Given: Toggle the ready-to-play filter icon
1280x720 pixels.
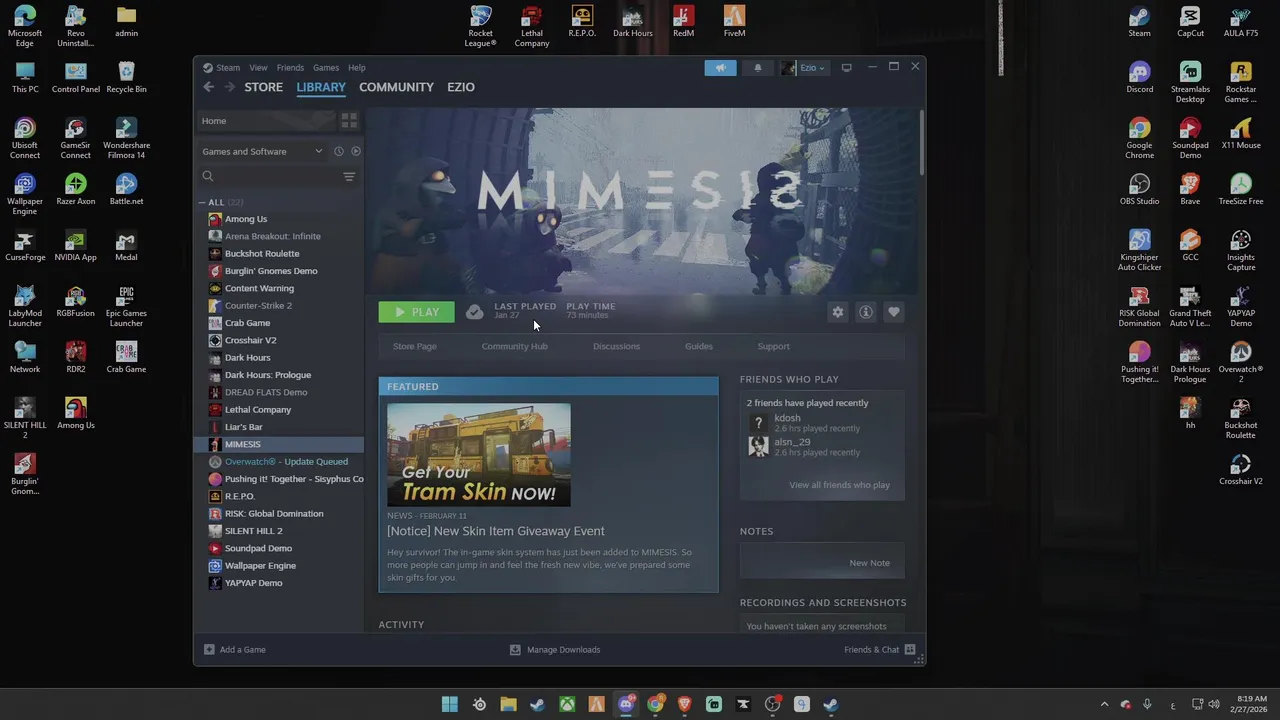Looking at the screenshot, I should (355, 151).
